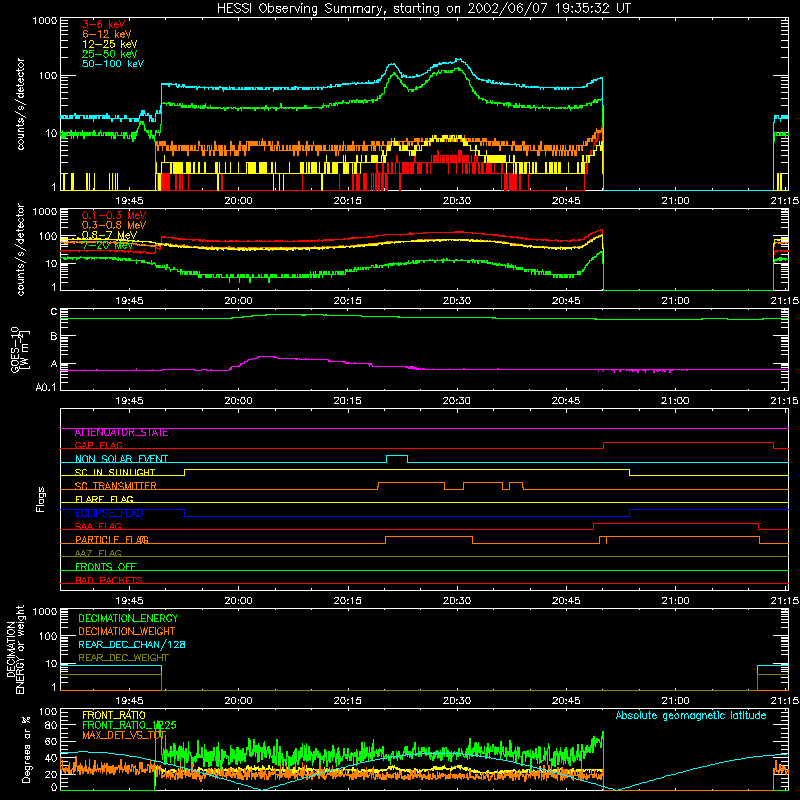The width and height of the screenshot is (800, 800).
Task: Click the FLARE_FLAG label
Action: coord(104,499)
